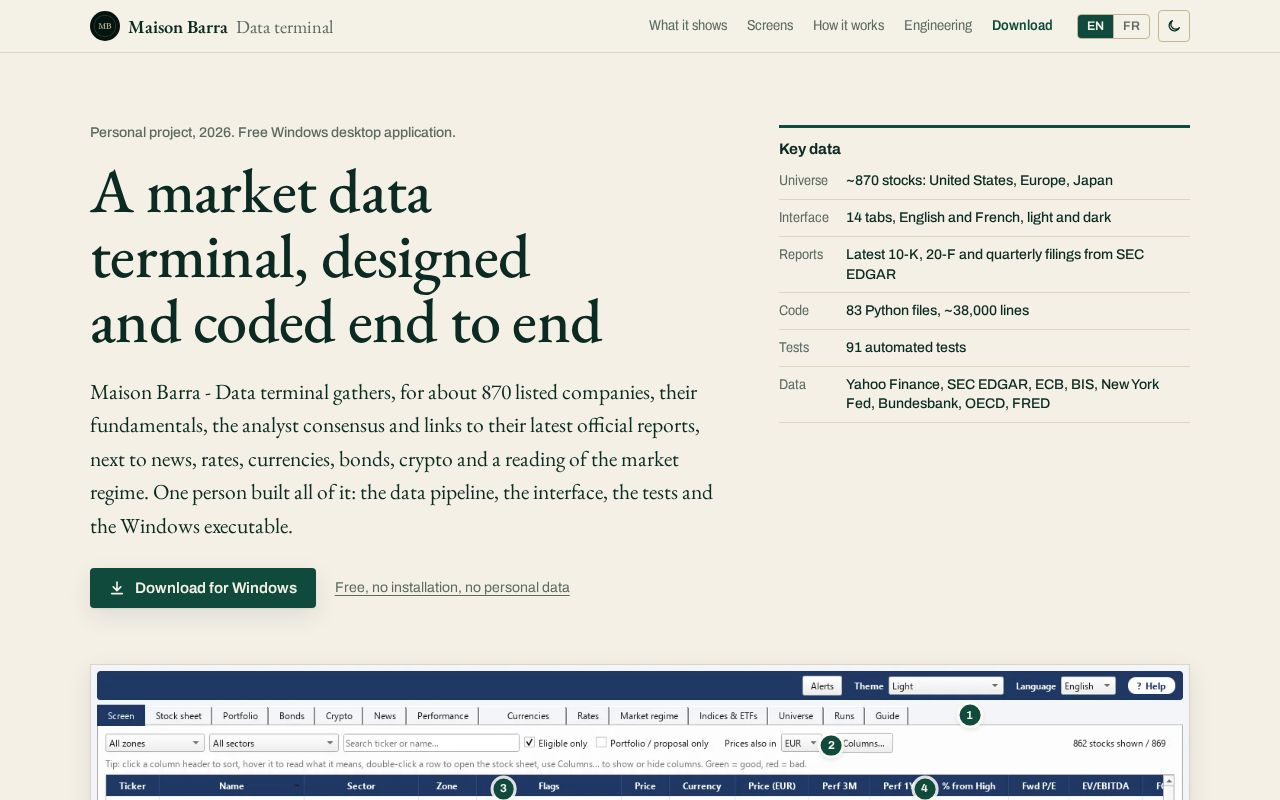
Task: Click the Download for Windows button
Action: [203, 588]
